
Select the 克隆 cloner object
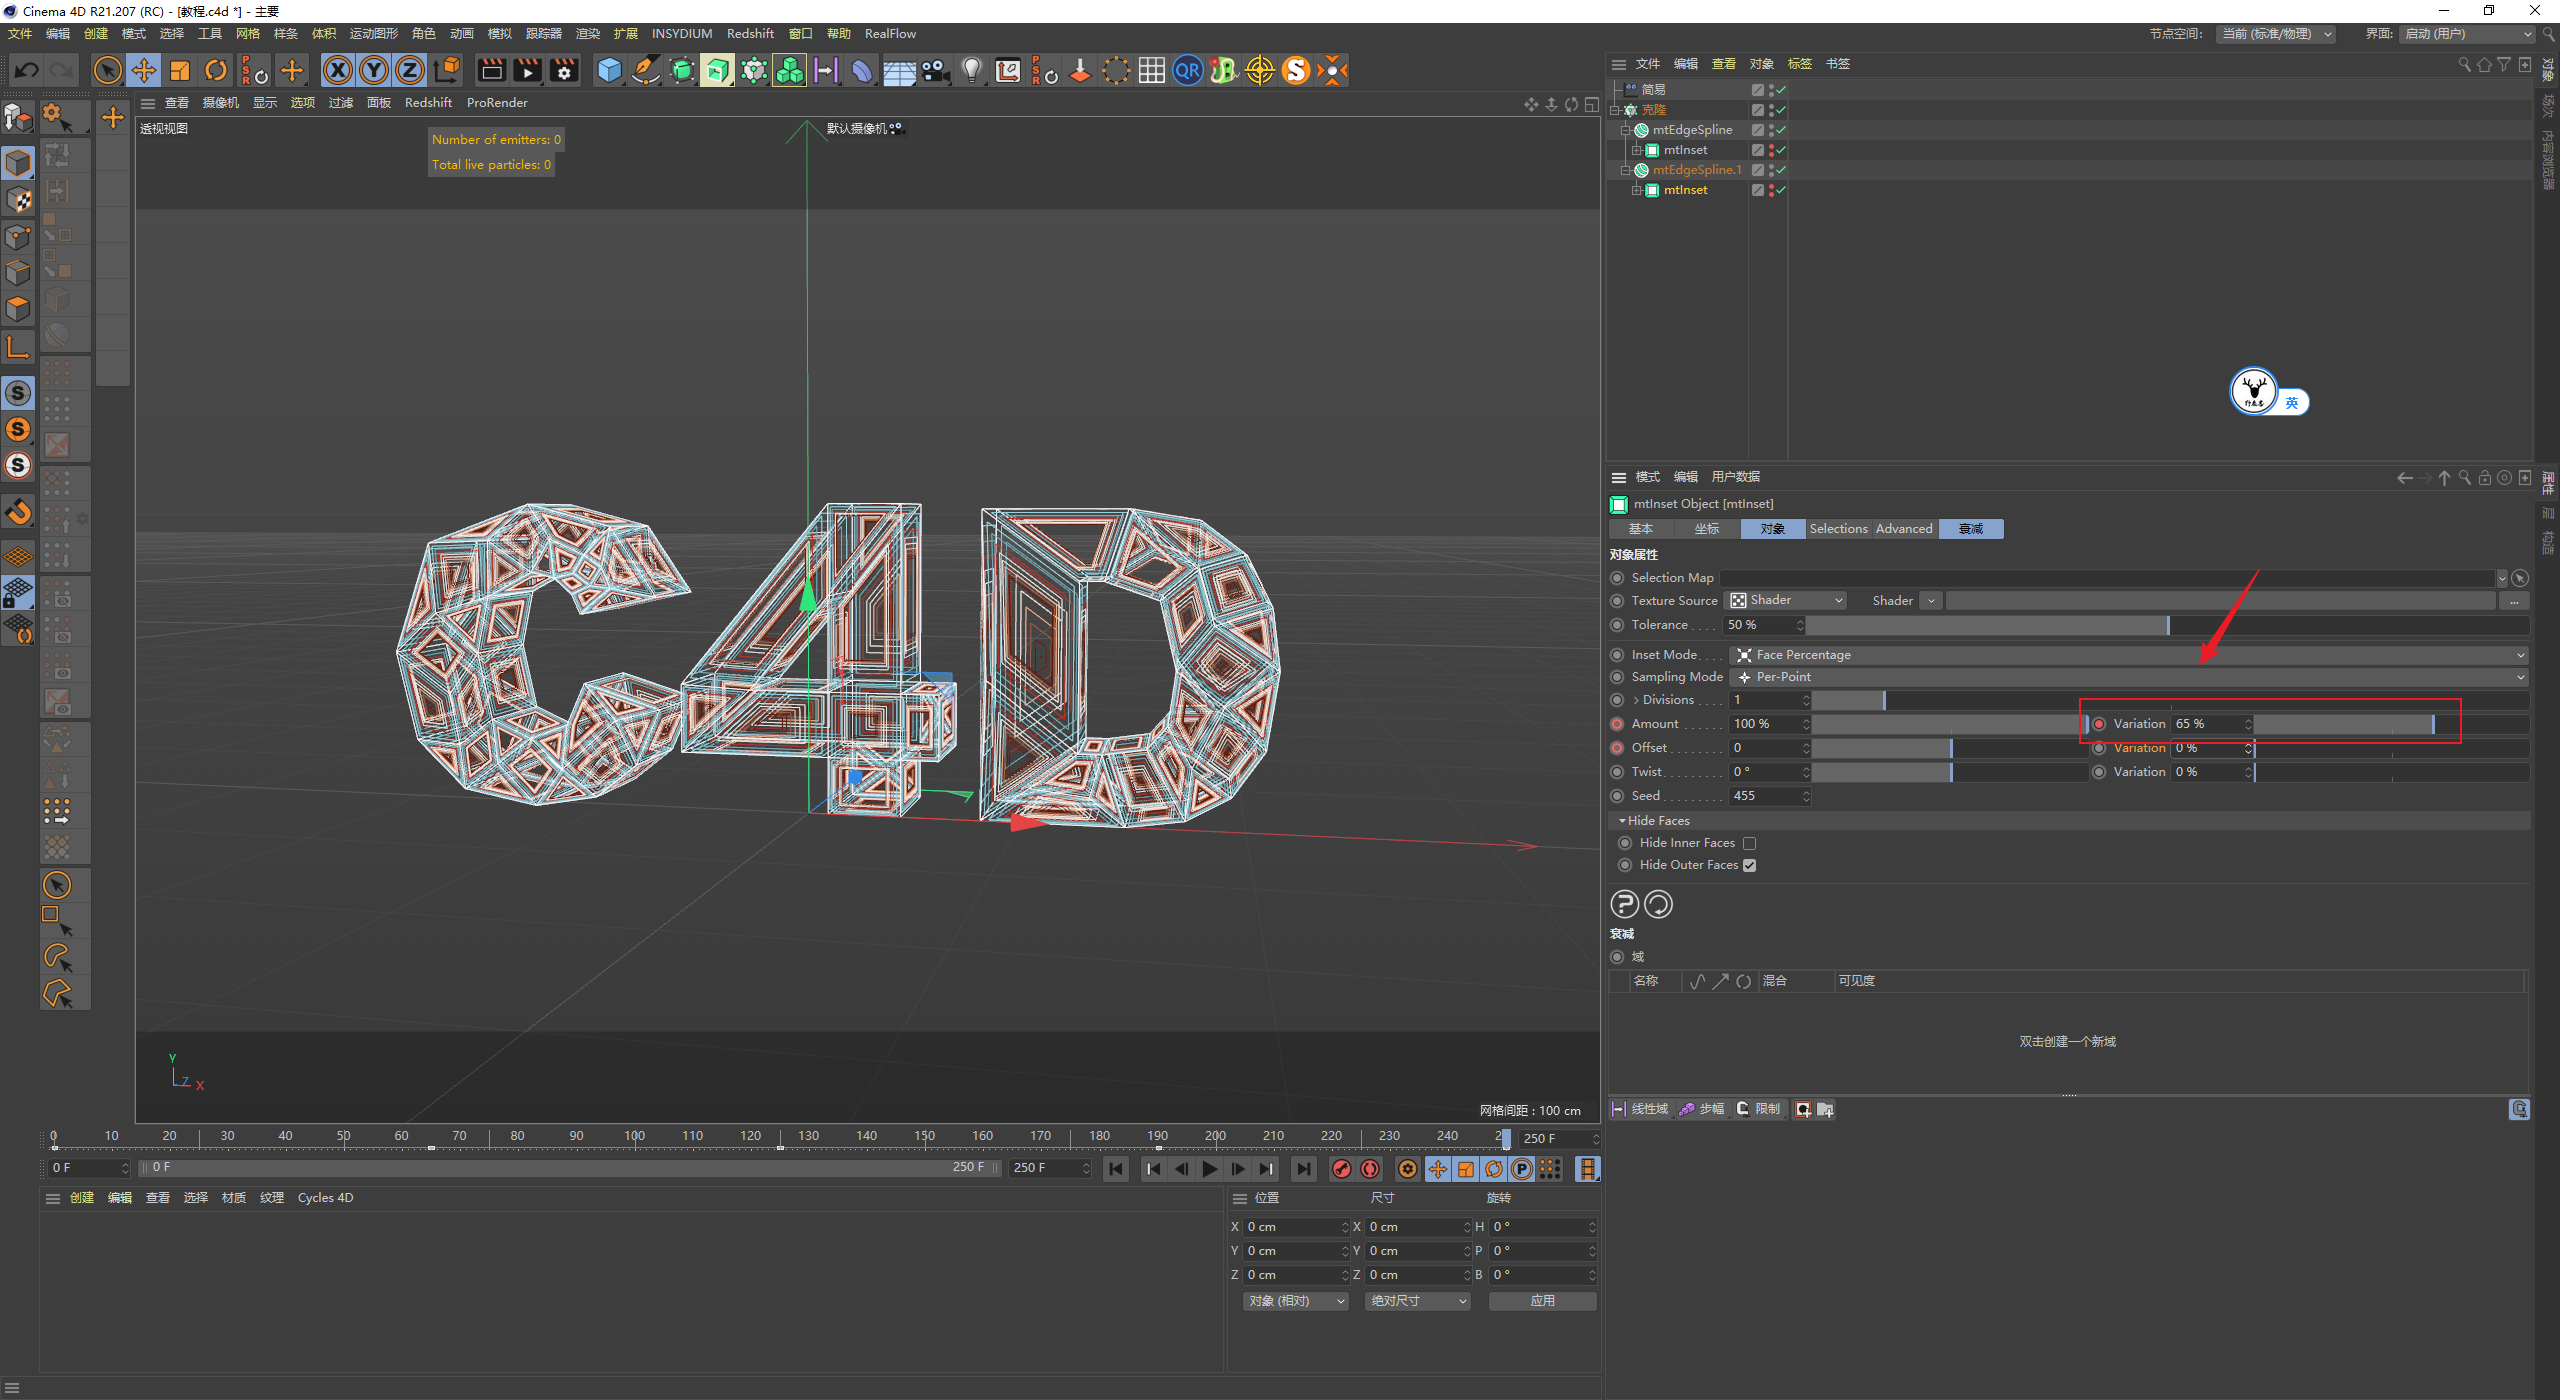coord(1654,110)
